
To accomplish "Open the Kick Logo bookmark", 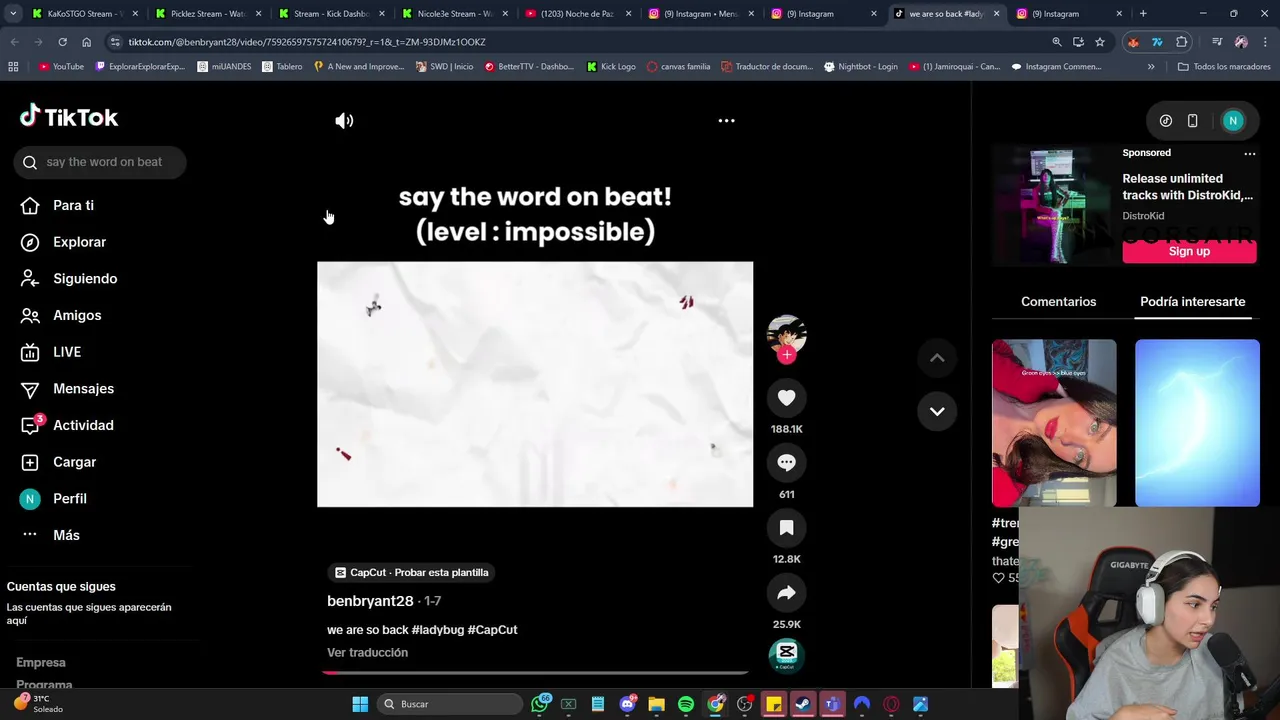I will [x=611, y=67].
